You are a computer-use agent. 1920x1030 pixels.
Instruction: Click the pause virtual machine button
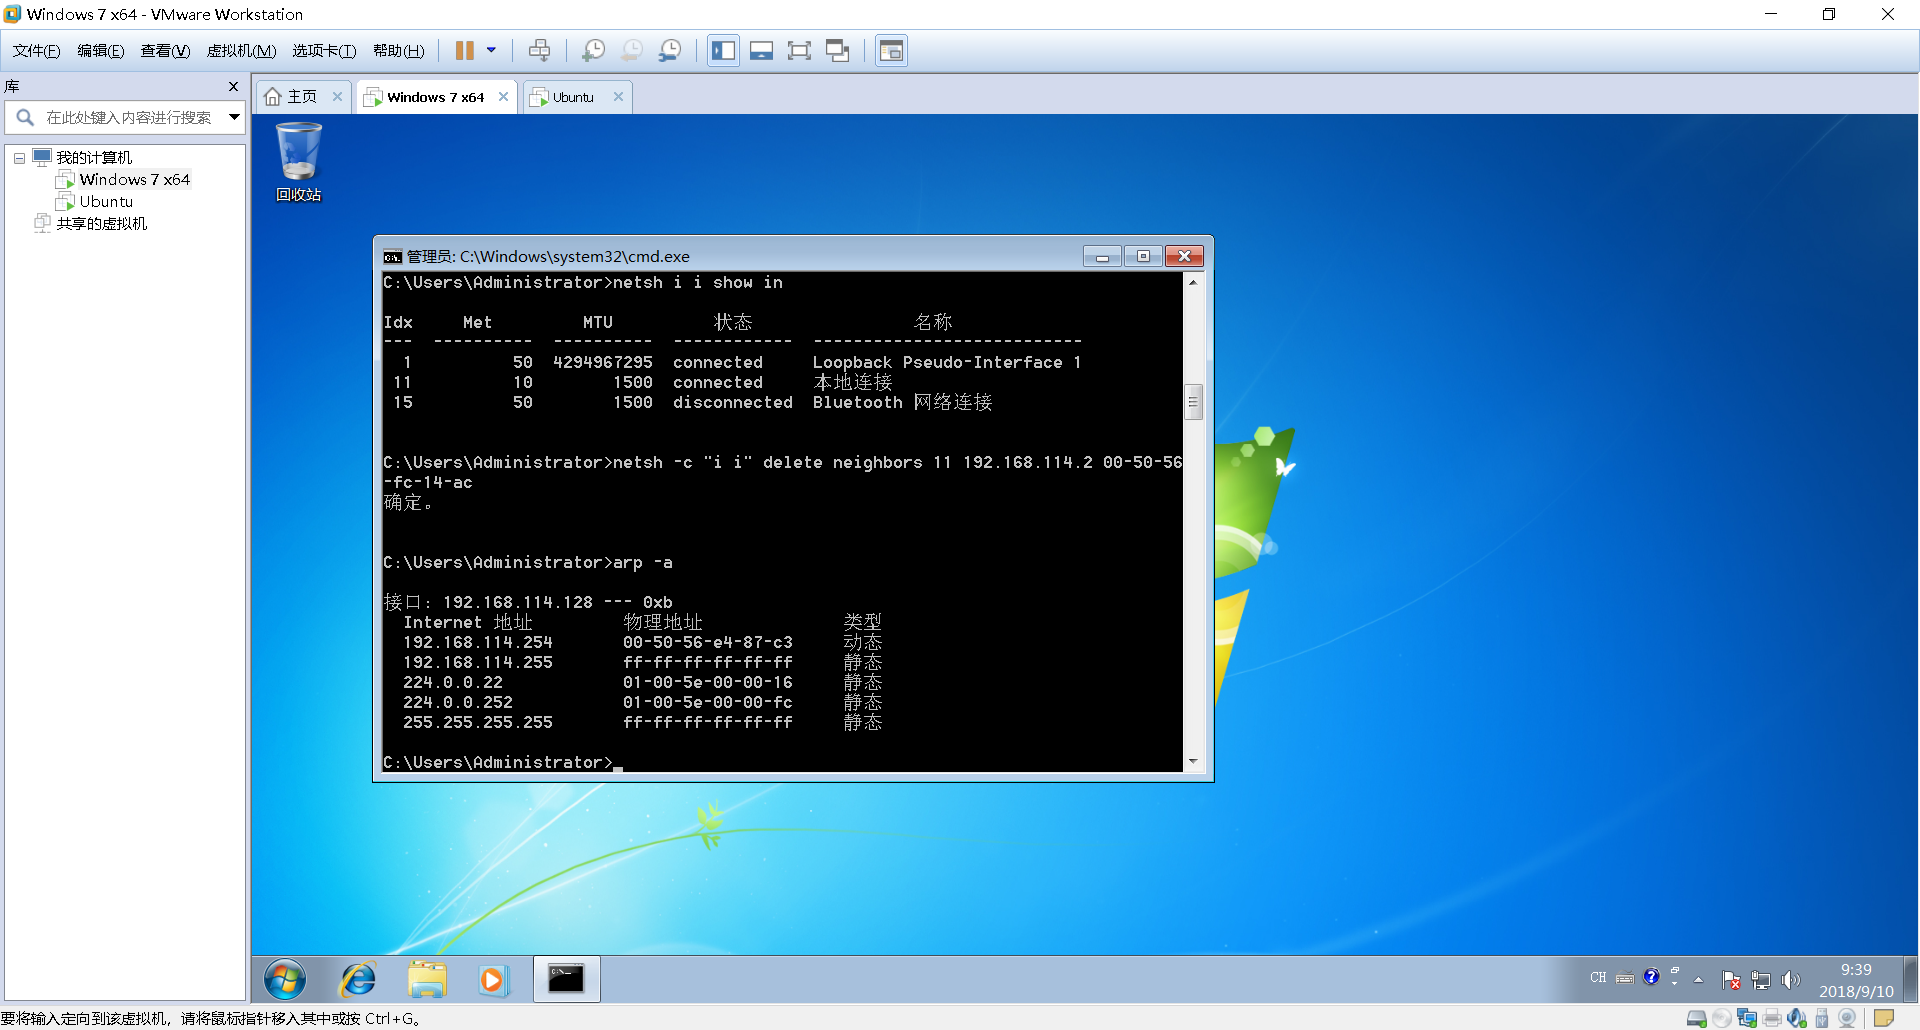465,50
